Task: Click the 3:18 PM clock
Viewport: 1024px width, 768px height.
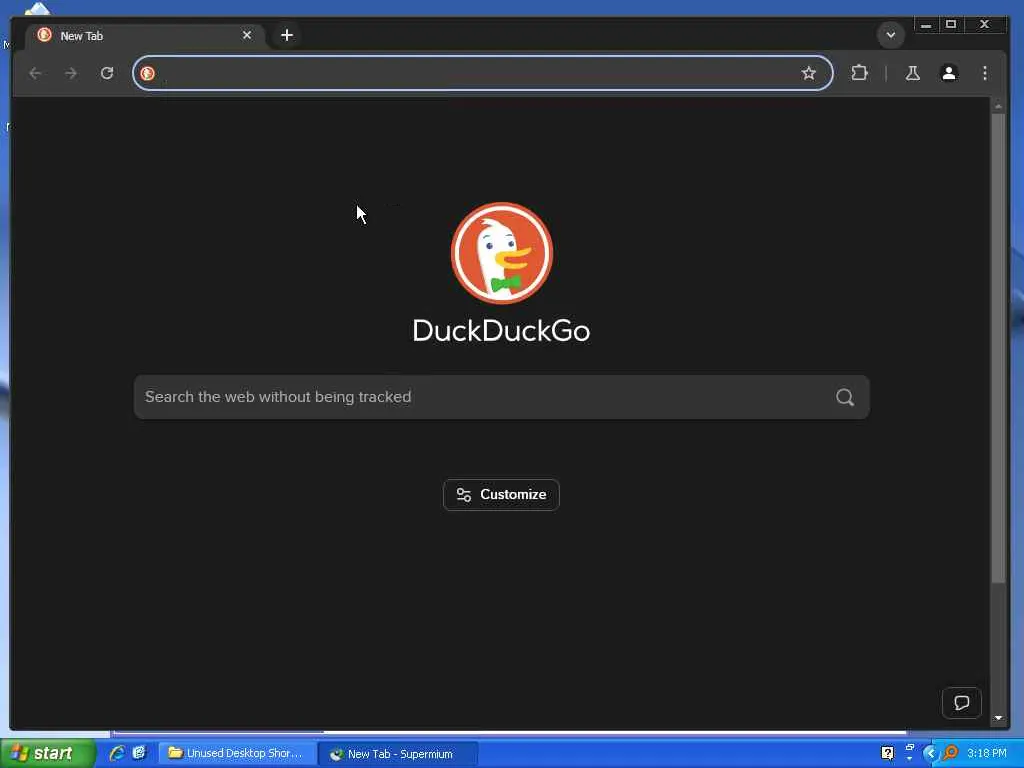Action: pos(987,754)
